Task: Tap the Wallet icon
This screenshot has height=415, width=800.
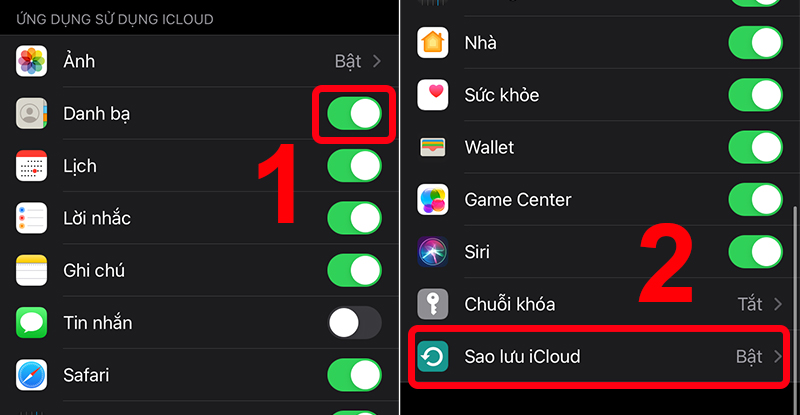Action: click(x=433, y=147)
